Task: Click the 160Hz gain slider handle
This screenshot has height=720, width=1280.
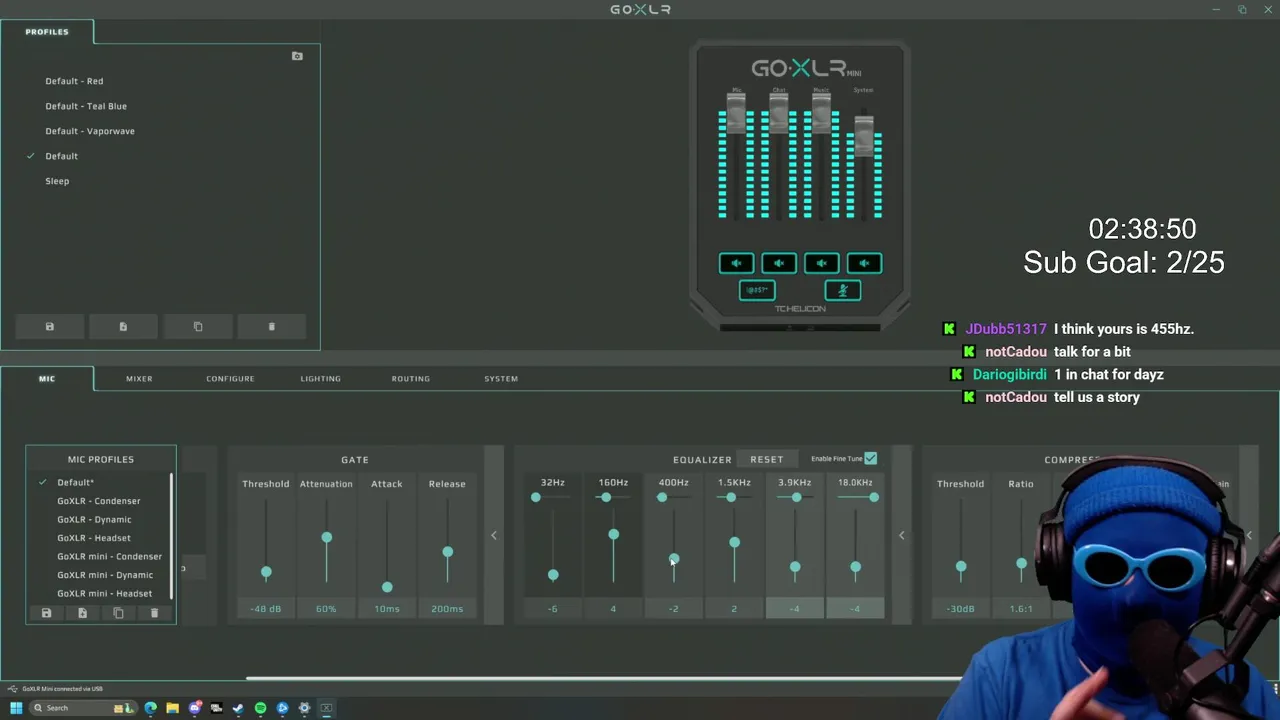Action: (x=613, y=535)
